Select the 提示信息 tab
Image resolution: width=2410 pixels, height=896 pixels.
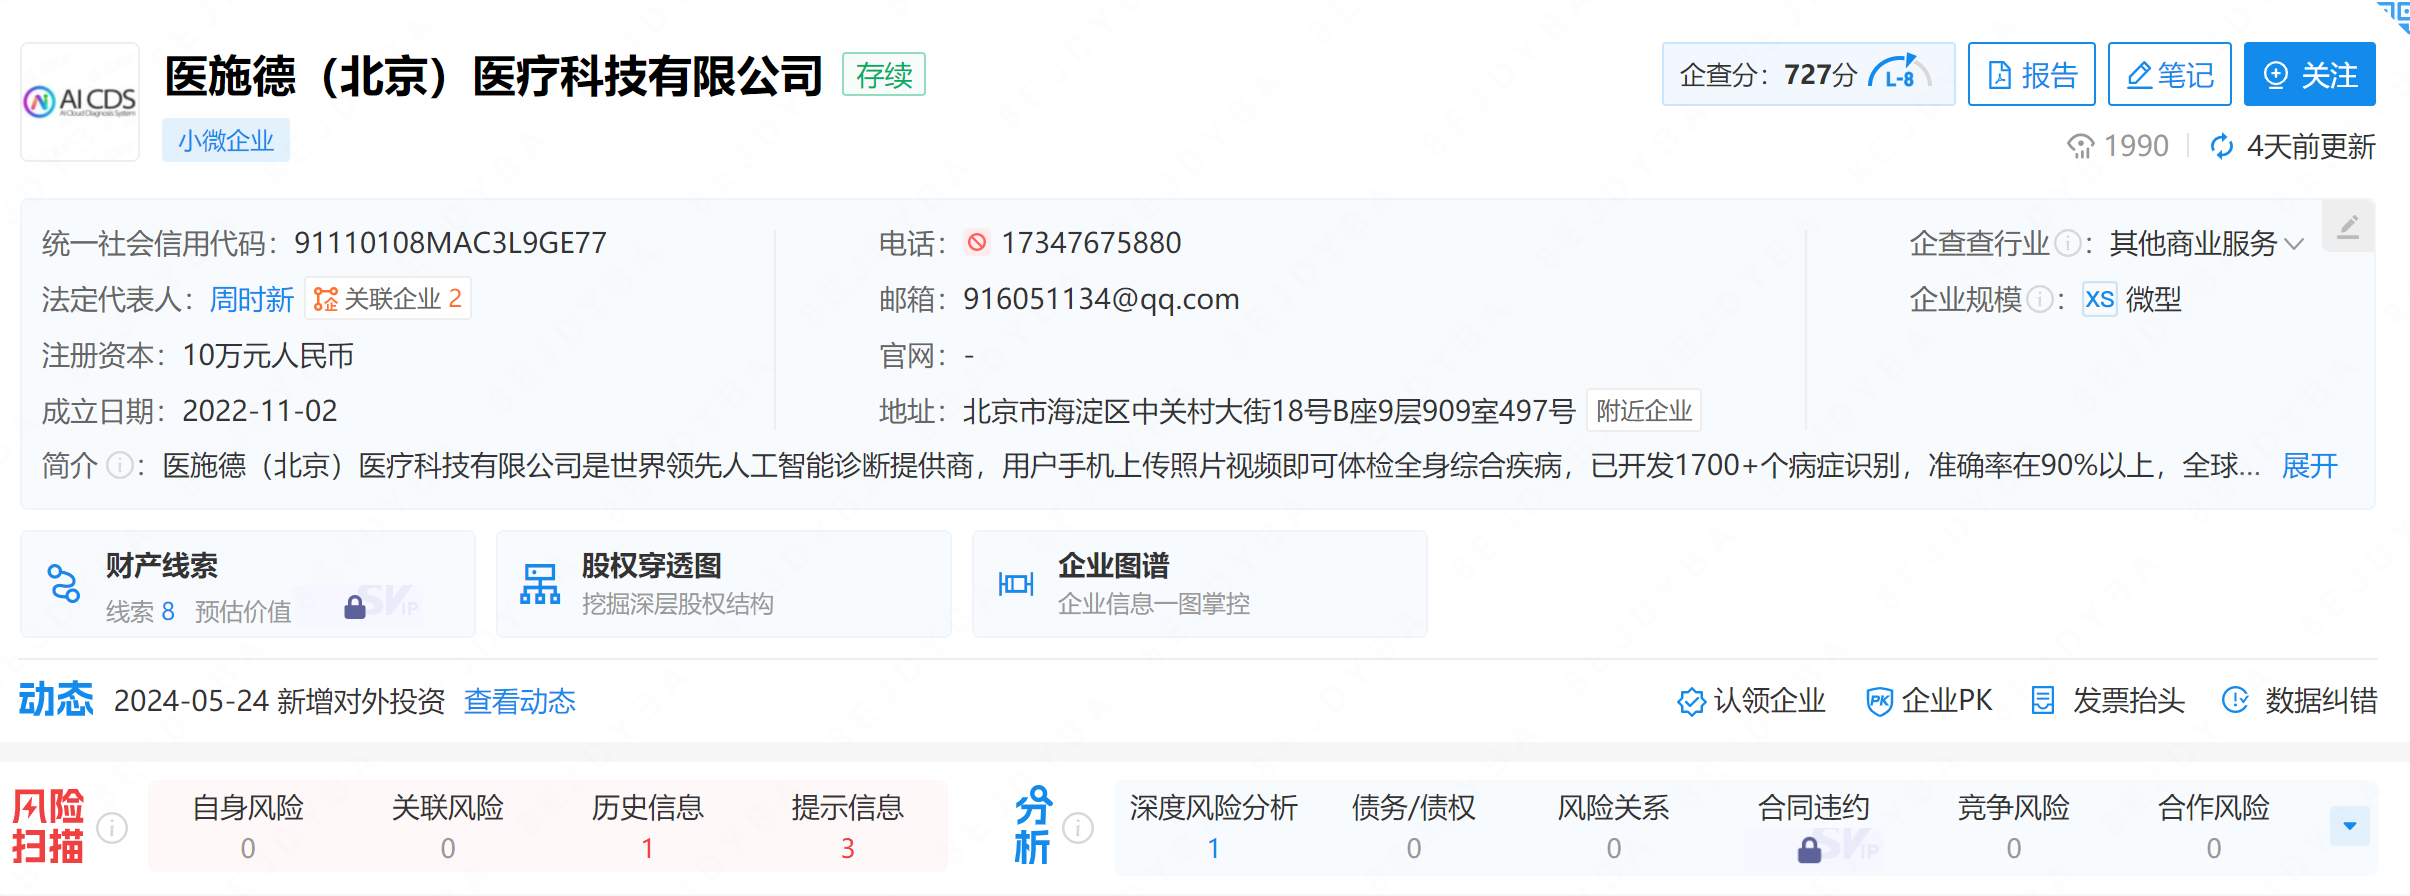(848, 827)
